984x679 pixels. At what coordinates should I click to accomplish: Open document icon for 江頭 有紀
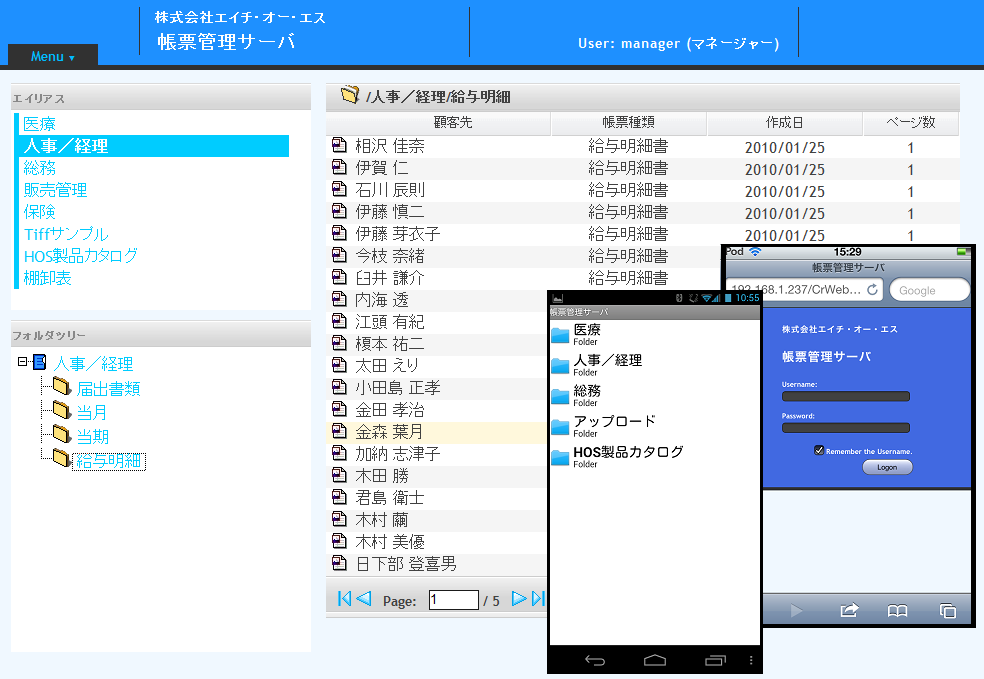pyautogui.click(x=339, y=321)
